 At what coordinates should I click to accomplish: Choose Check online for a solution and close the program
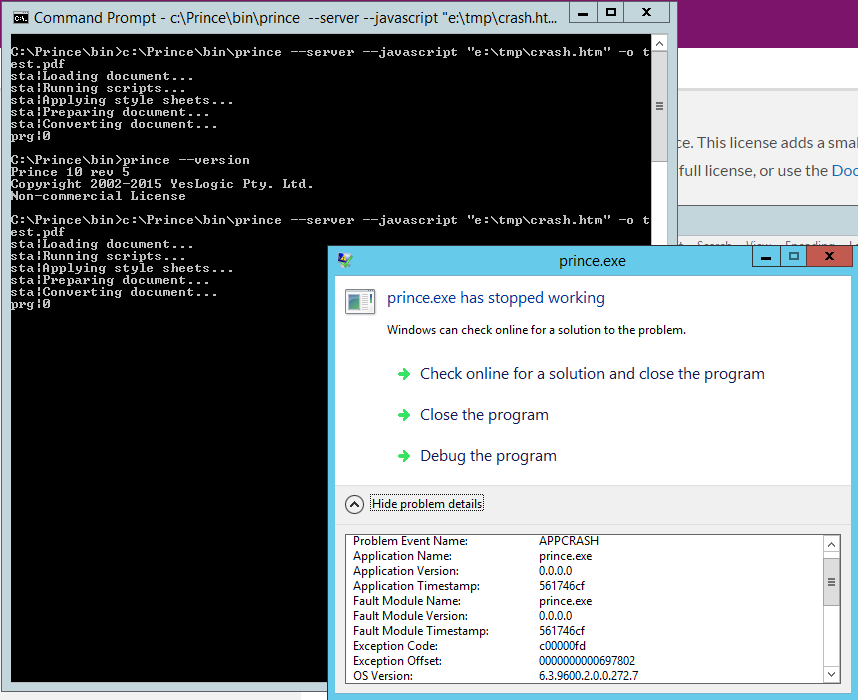(x=592, y=374)
